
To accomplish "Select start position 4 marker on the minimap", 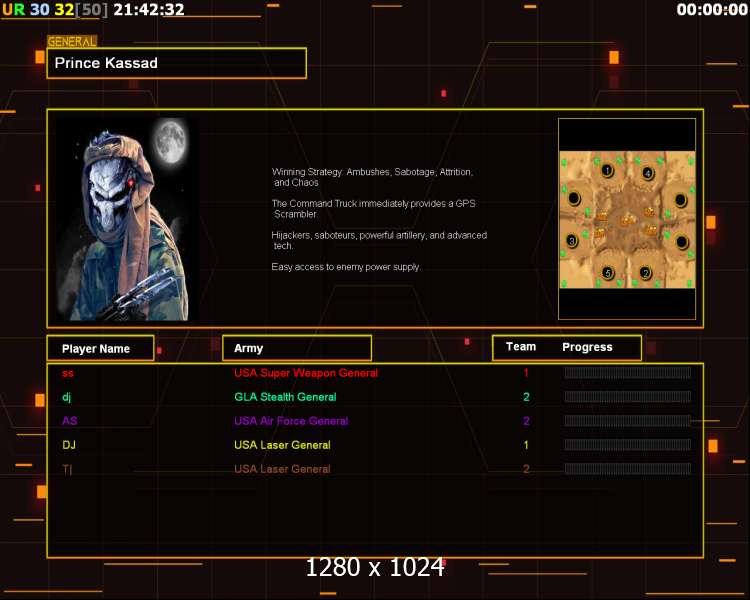I will point(648,173).
